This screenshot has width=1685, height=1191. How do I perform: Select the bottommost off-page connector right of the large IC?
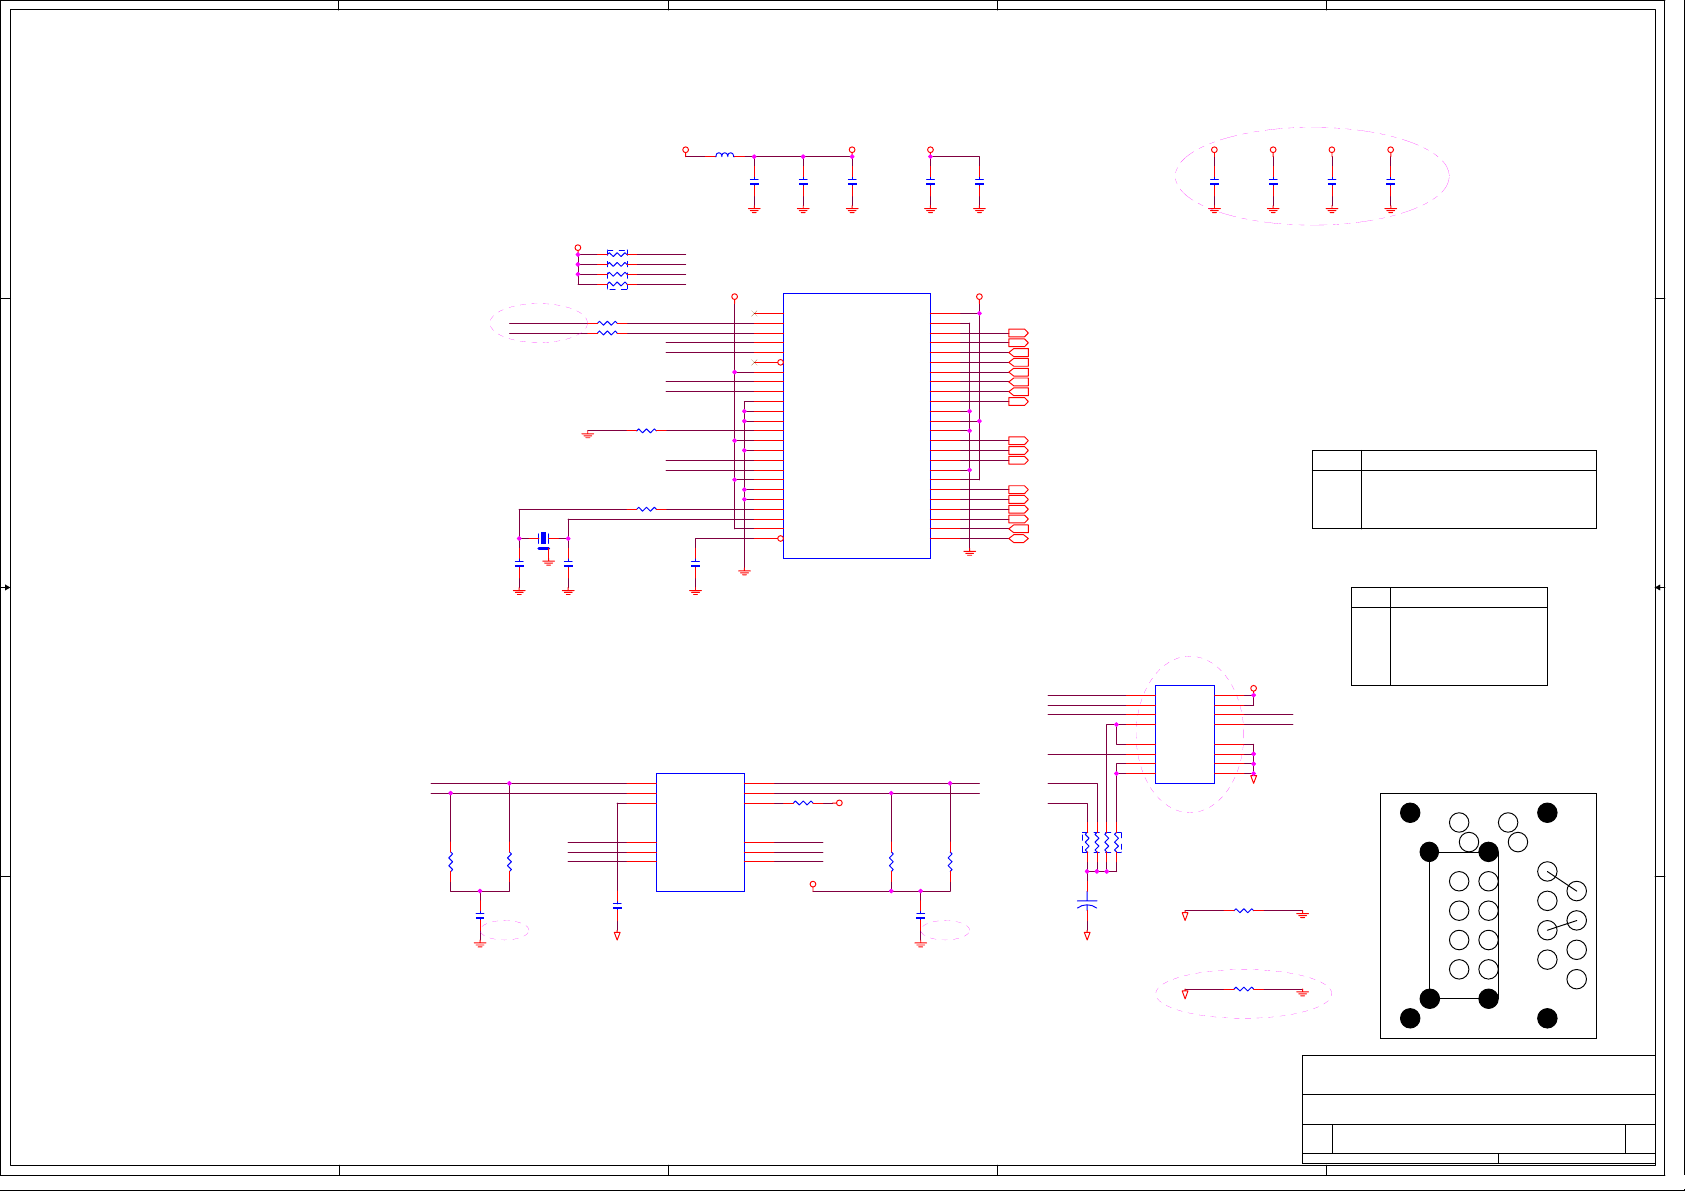(x=1018, y=539)
